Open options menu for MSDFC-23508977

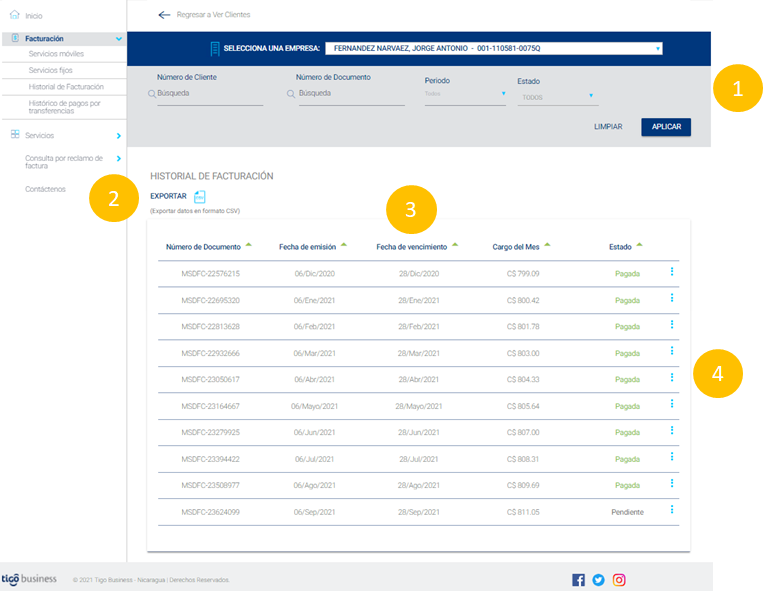coord(672,483)
